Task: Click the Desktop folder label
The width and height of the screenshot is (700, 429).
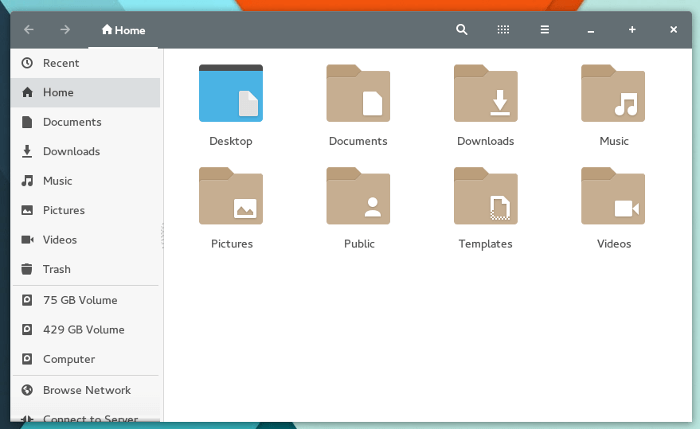Action: tap(231, 142)
